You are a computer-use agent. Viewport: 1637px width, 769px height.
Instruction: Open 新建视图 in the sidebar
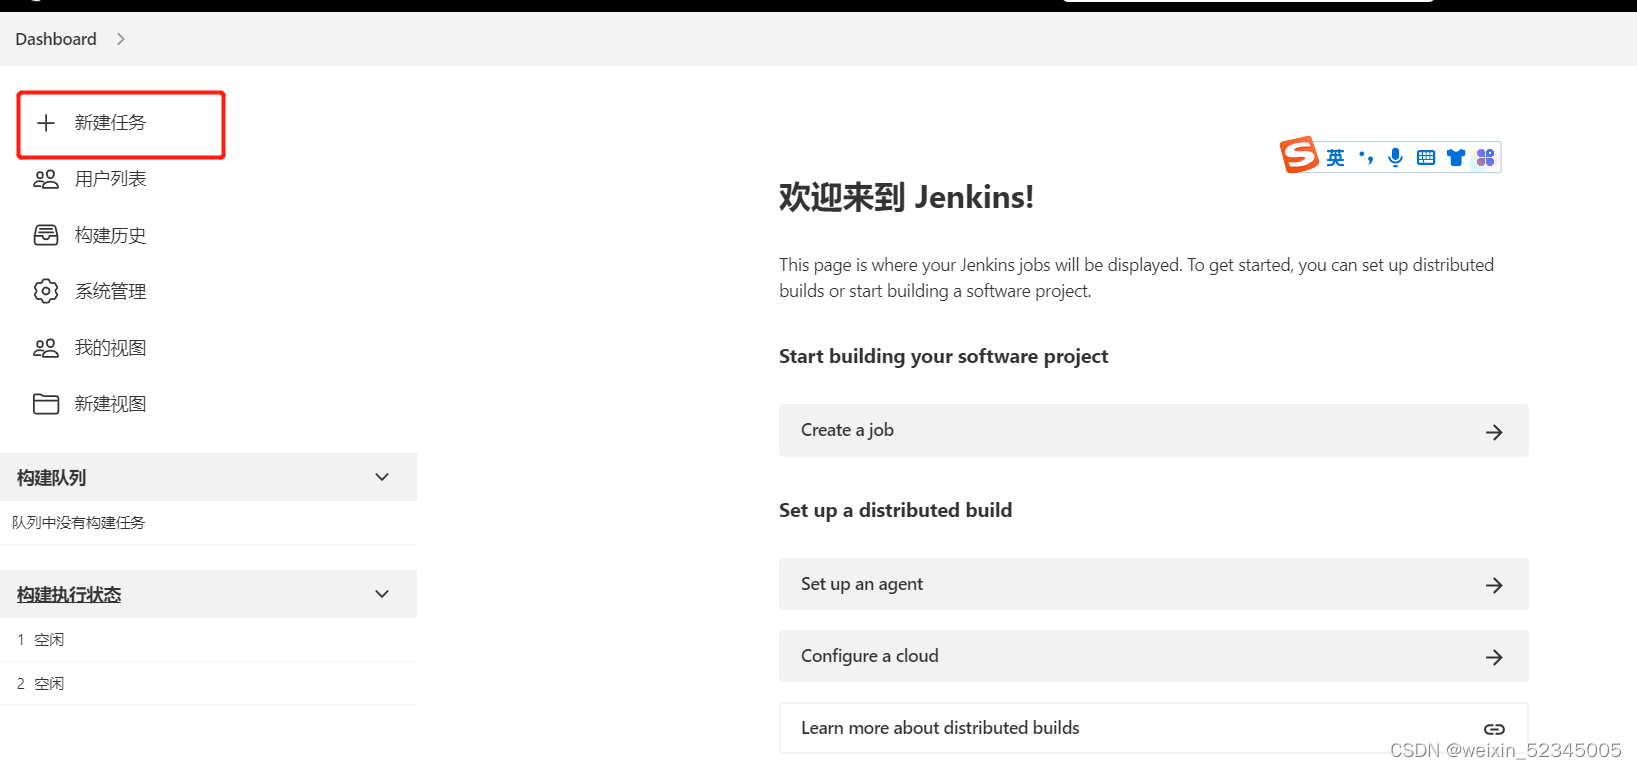click(x=110, y=404)
